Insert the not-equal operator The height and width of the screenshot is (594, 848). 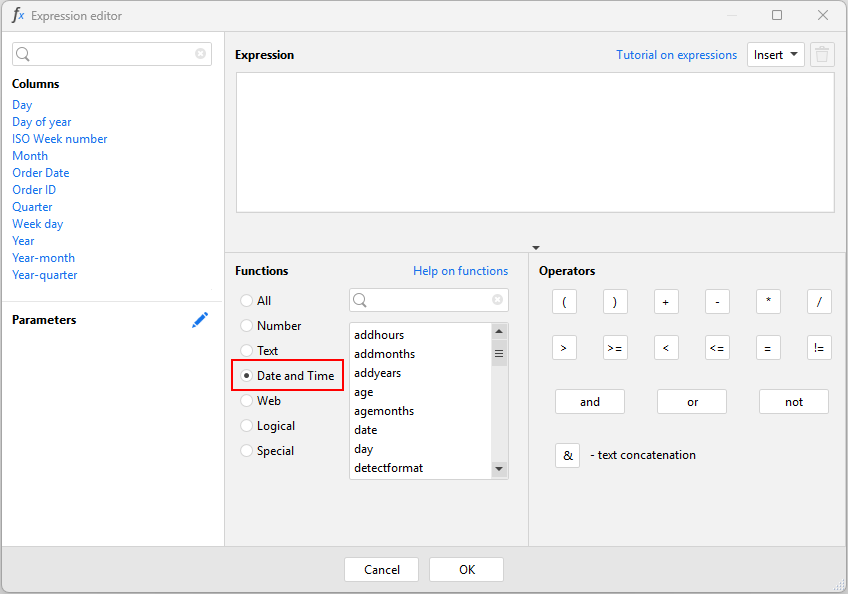click(819, 348)
